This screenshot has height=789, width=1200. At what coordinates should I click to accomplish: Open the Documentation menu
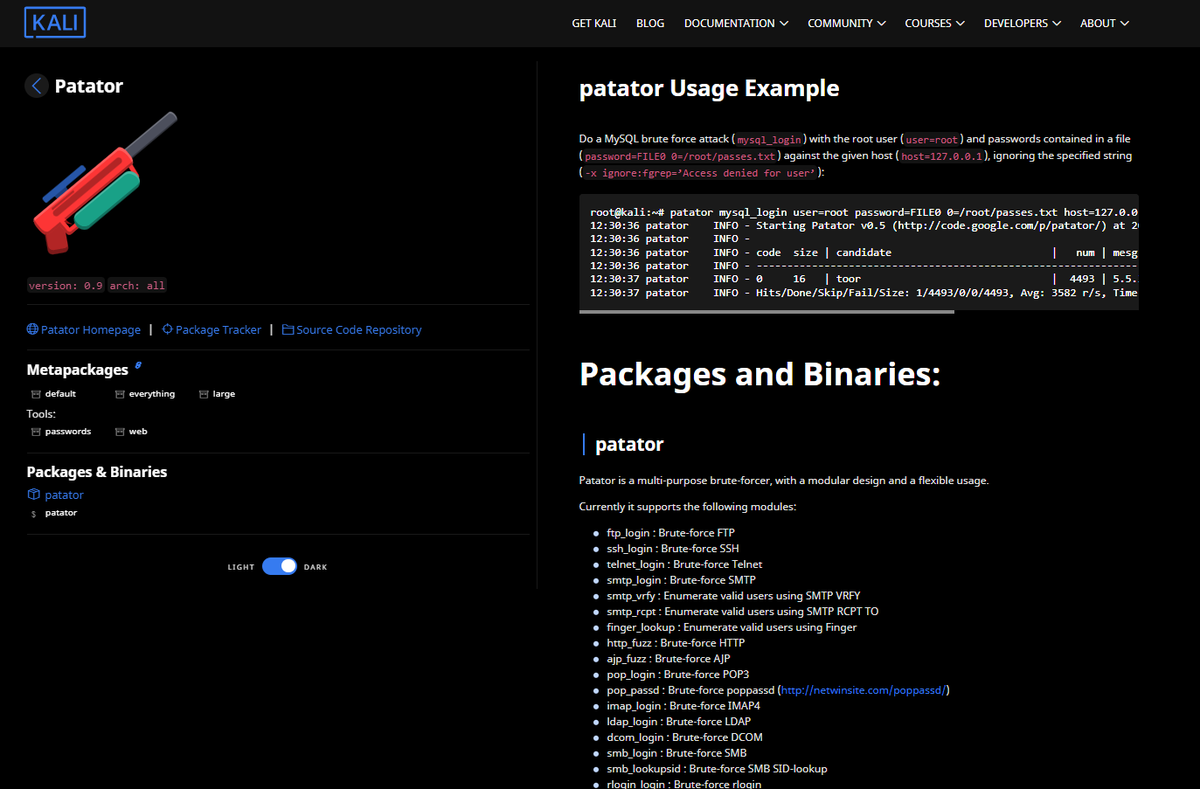click(736, 23)
